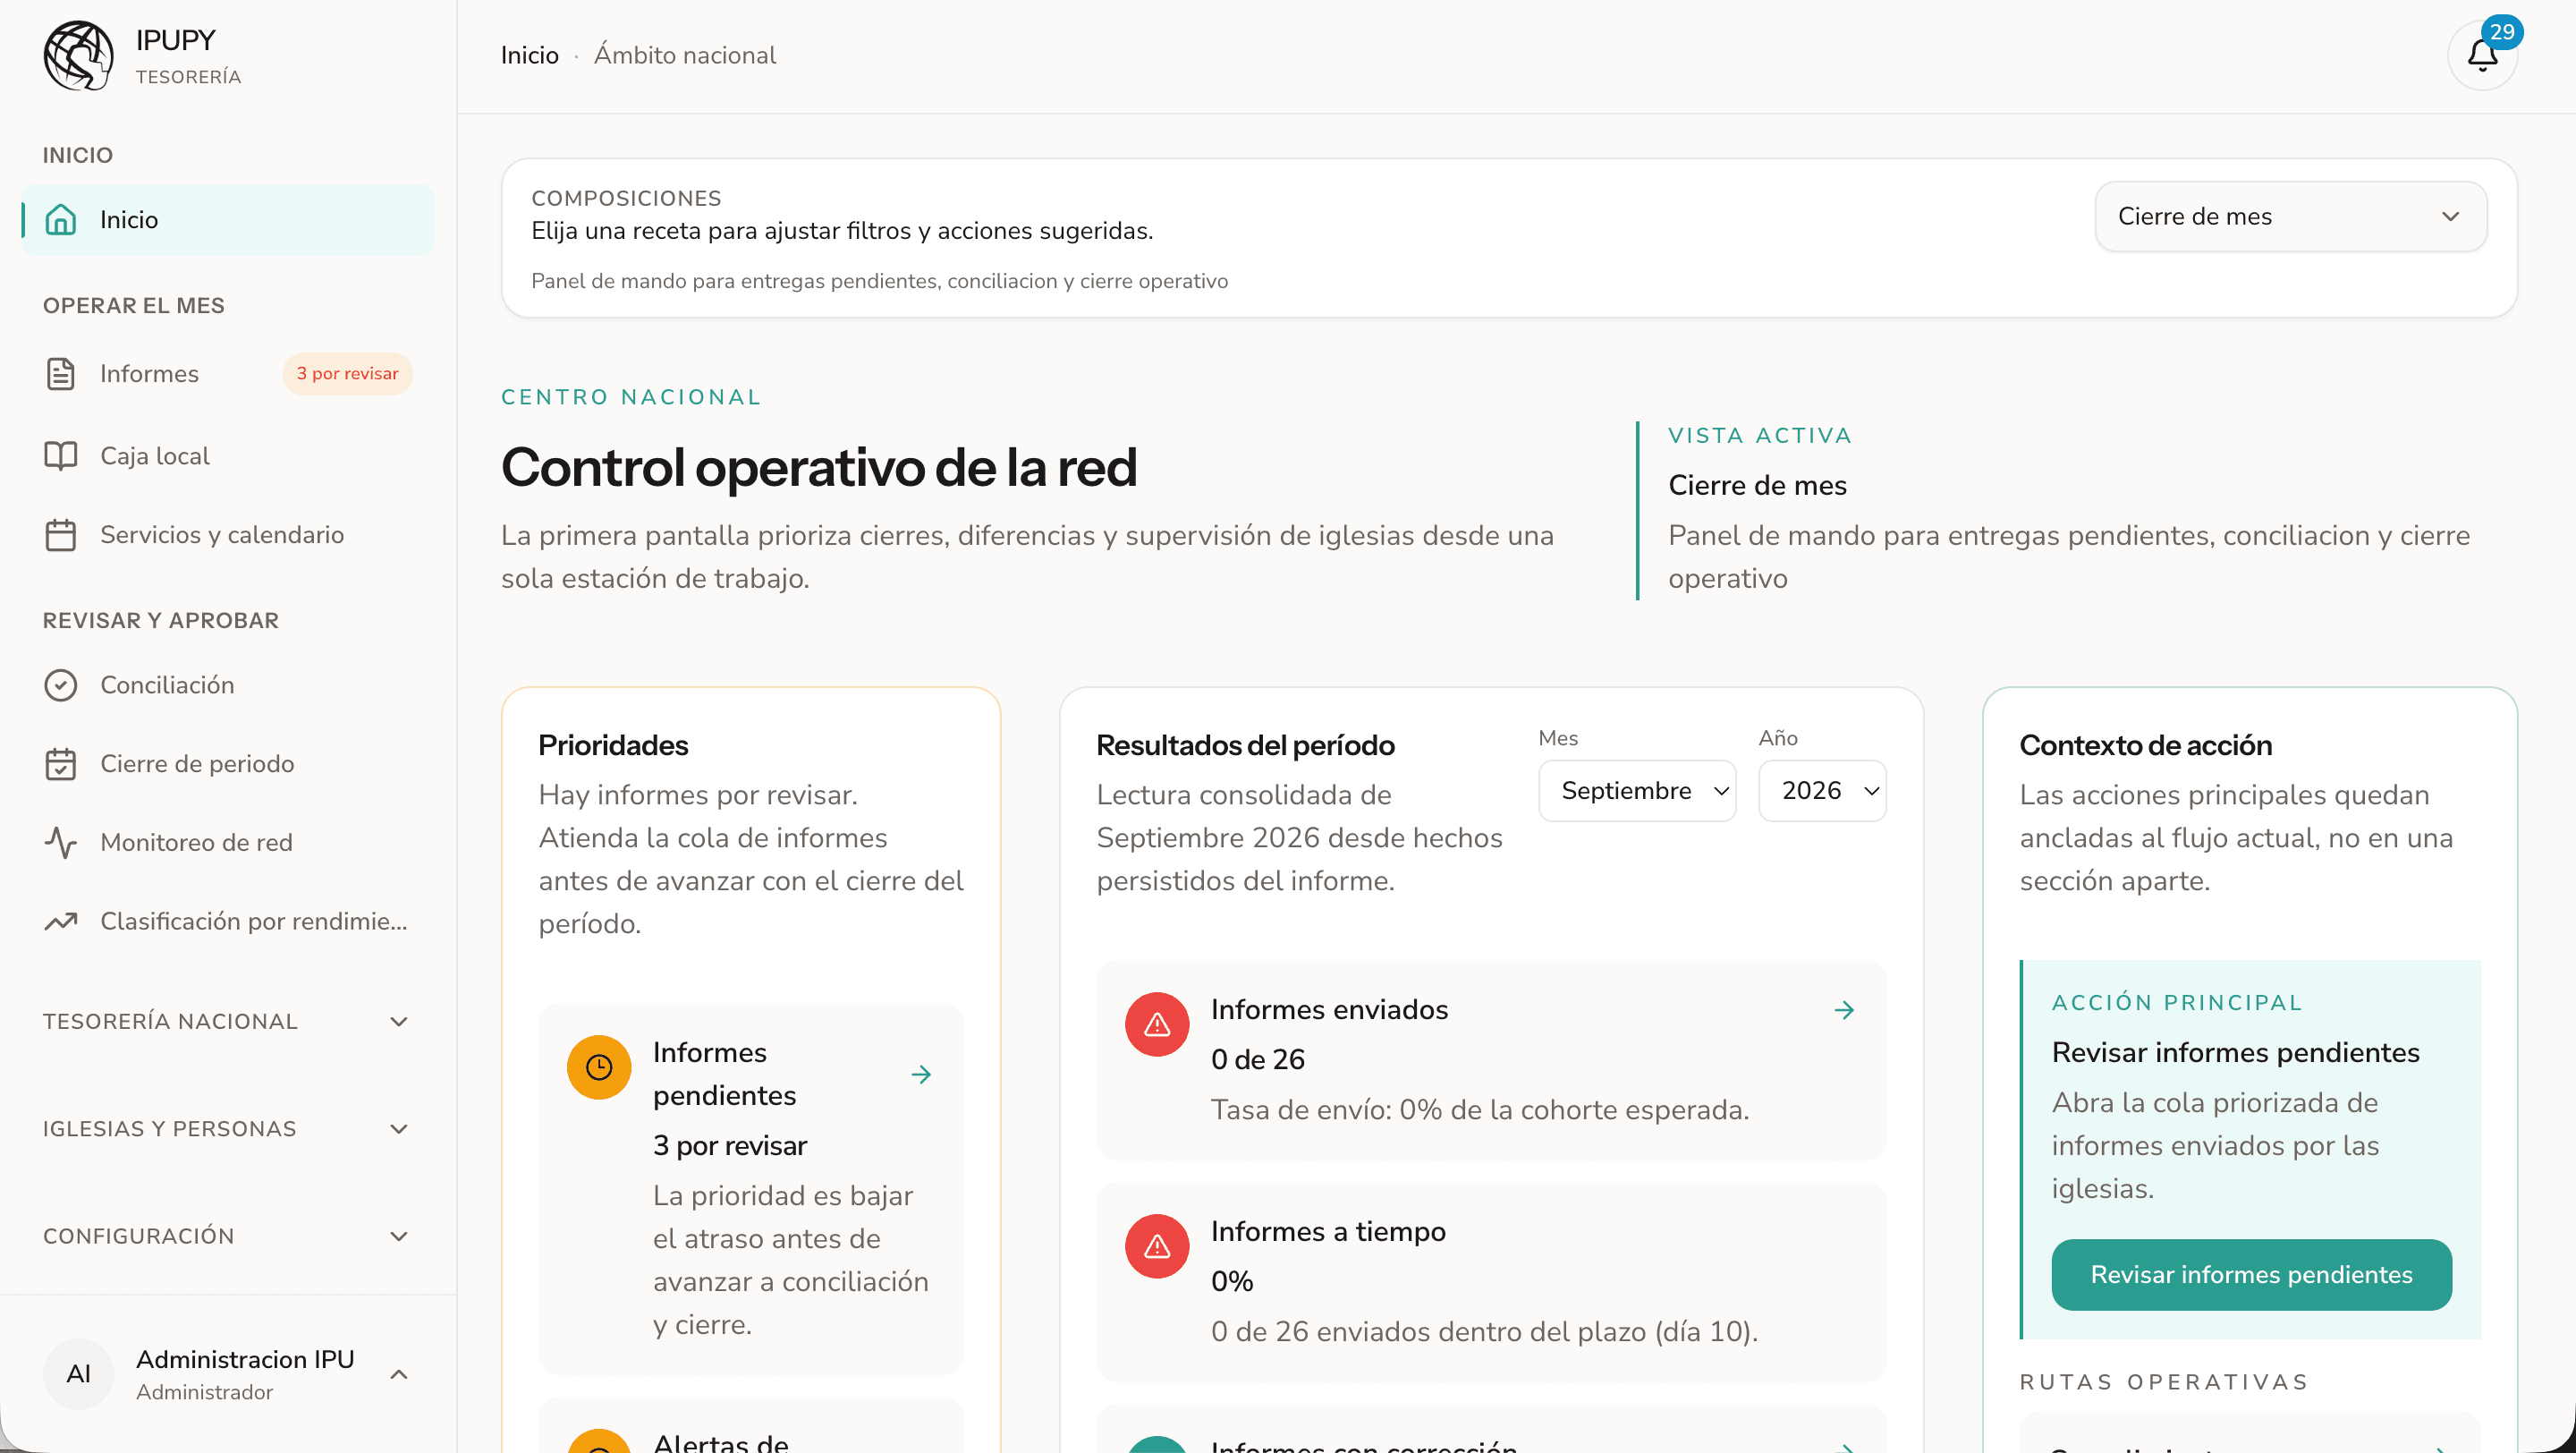Open the Informes enviados result card

click(1491, 1060)
